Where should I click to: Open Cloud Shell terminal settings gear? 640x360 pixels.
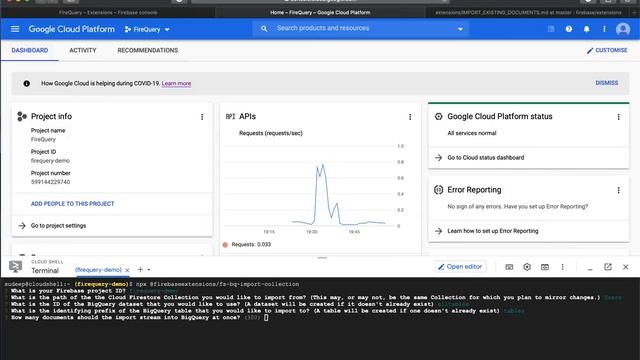(x=527, y=267)
